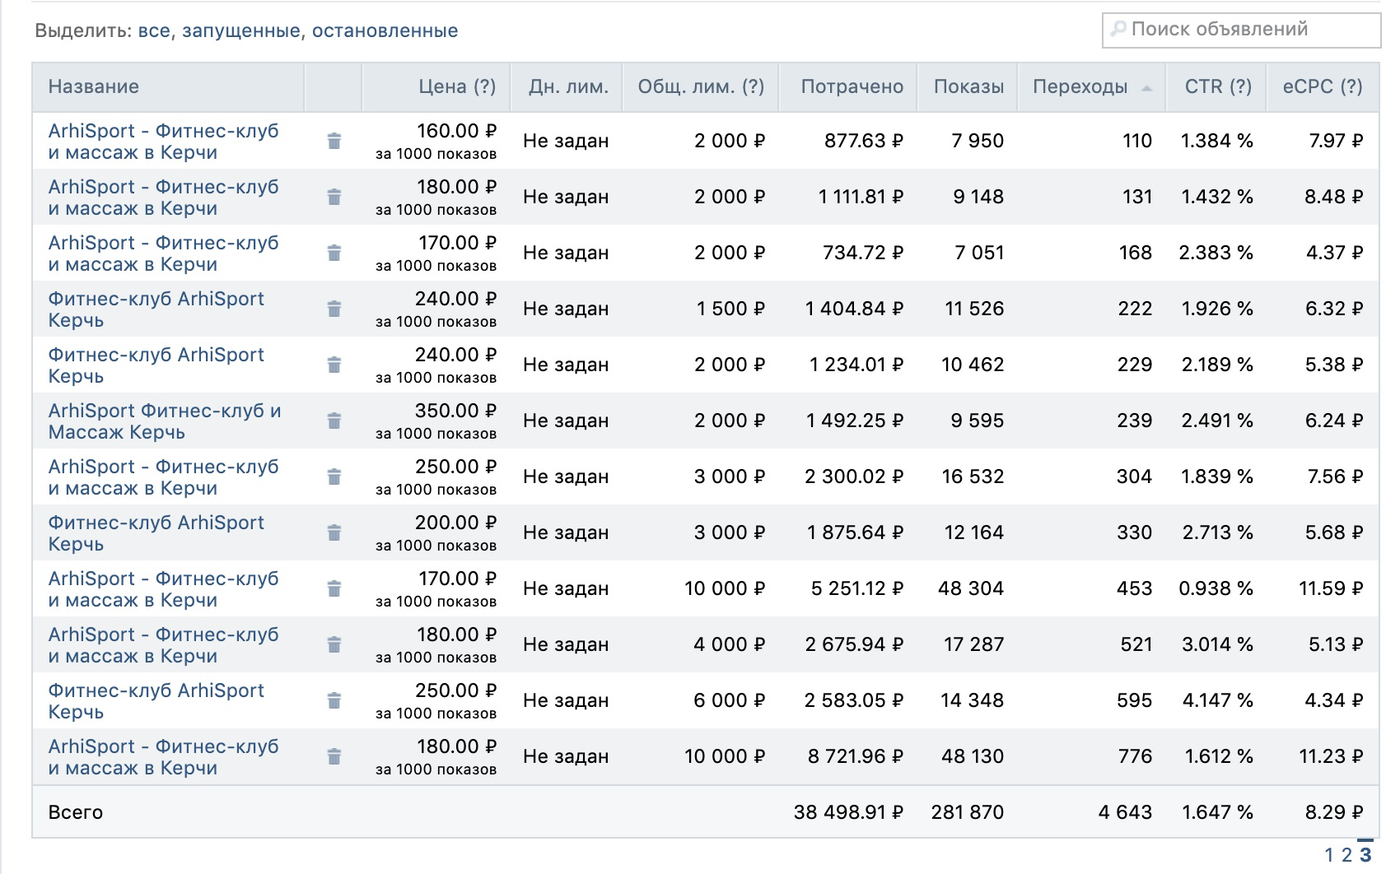Click 'Не задан' in the 877.63 ₽ row
1400x874 pixels.
click(x=566, y=141)
